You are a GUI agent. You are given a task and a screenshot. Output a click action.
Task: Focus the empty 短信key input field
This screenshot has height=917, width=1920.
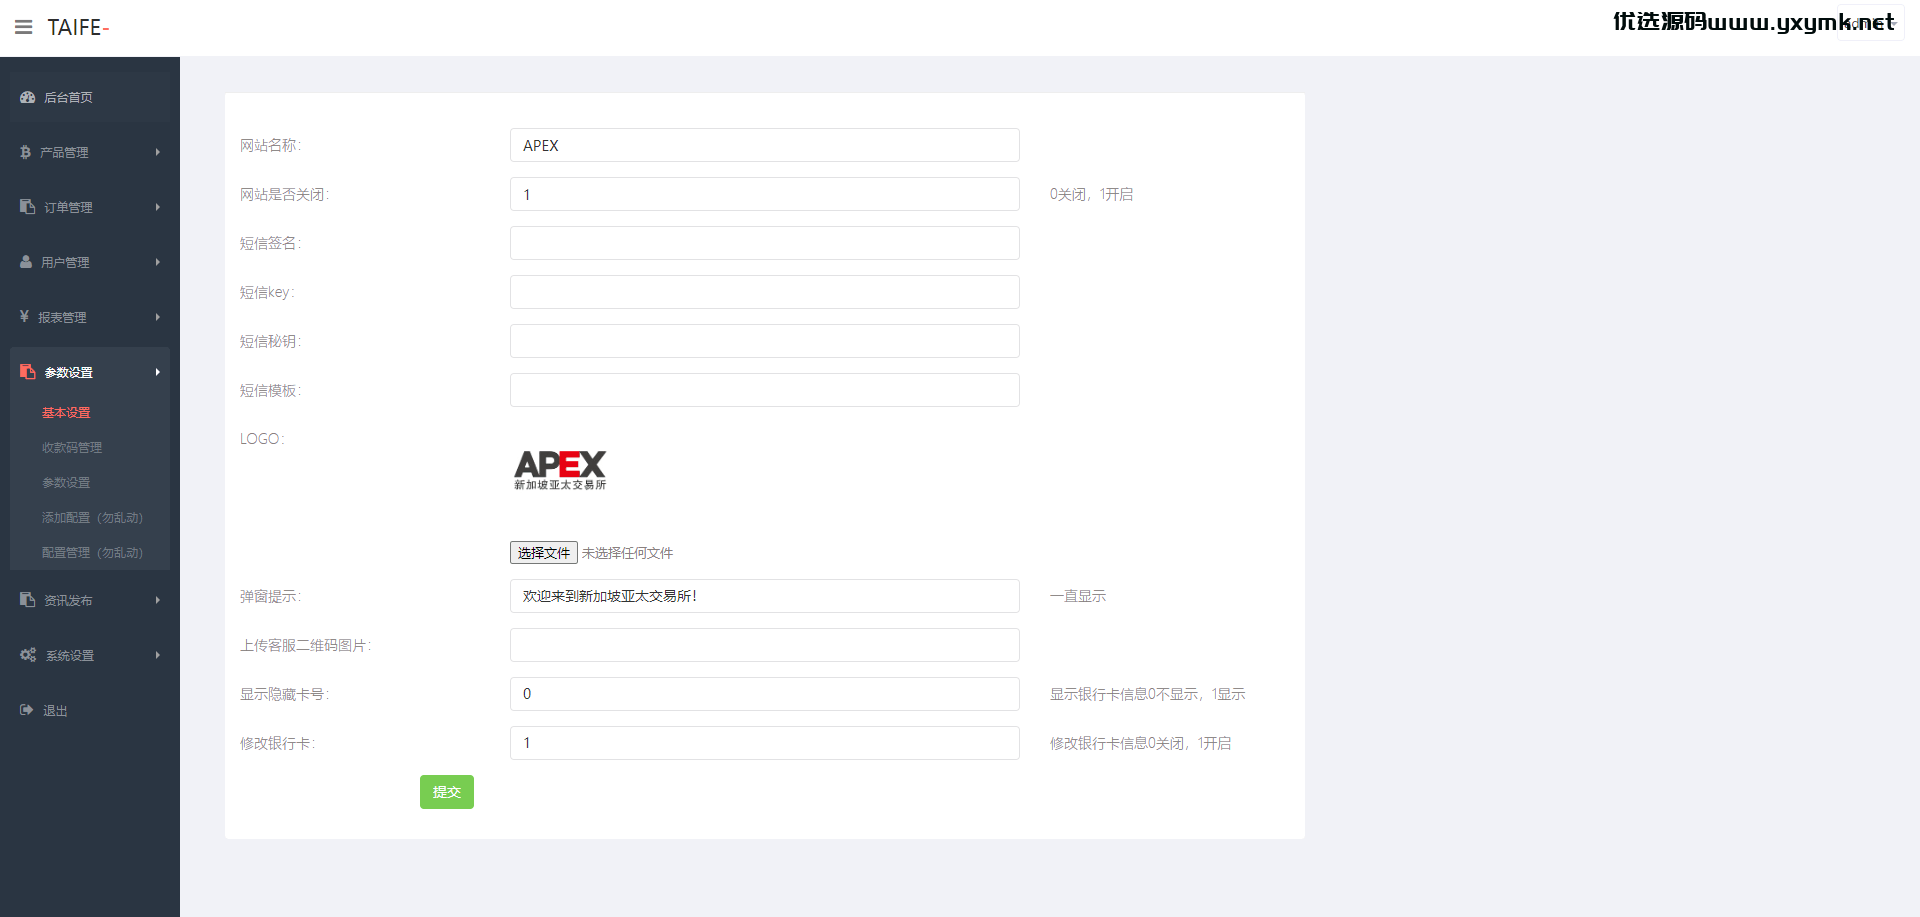[765, 292]
